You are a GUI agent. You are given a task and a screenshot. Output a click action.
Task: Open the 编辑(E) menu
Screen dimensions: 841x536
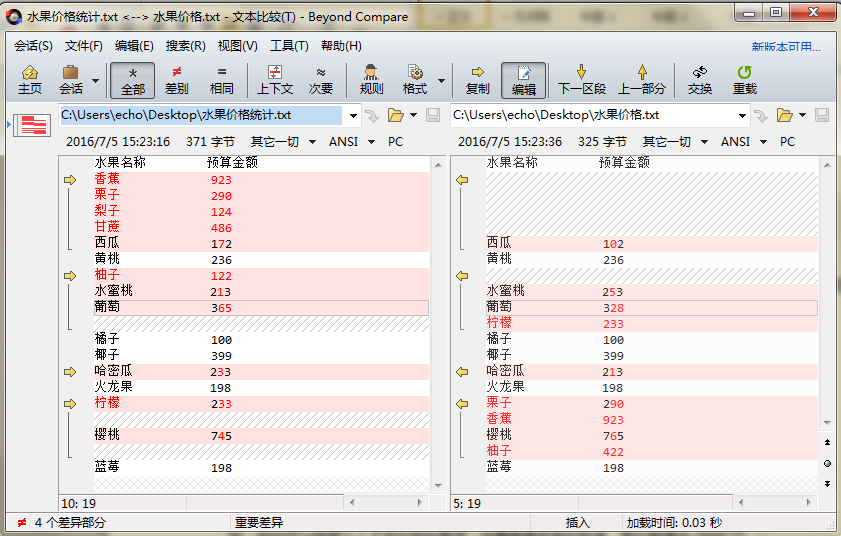click(x=134, y=46)
